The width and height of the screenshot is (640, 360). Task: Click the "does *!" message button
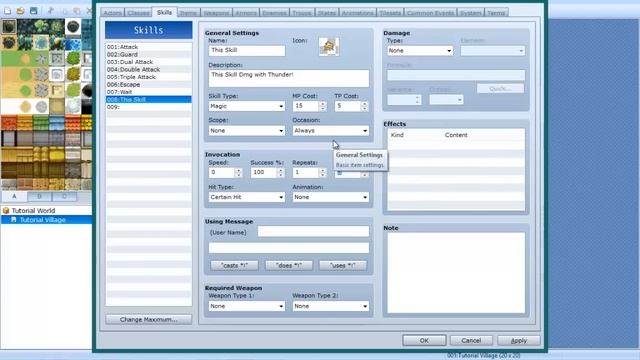coord(289,265)
